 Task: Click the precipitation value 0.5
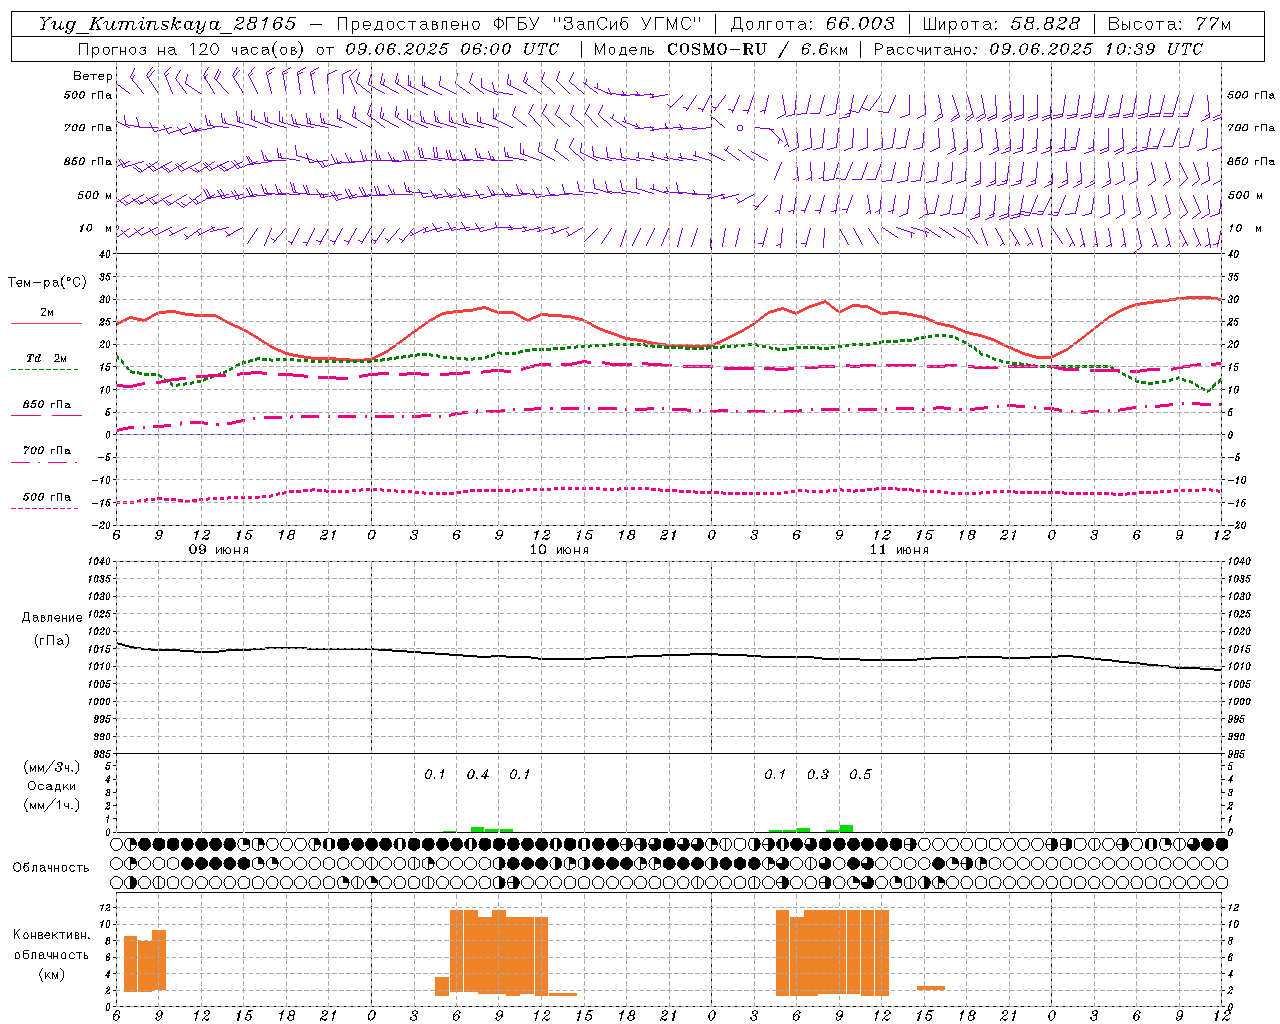860,775
